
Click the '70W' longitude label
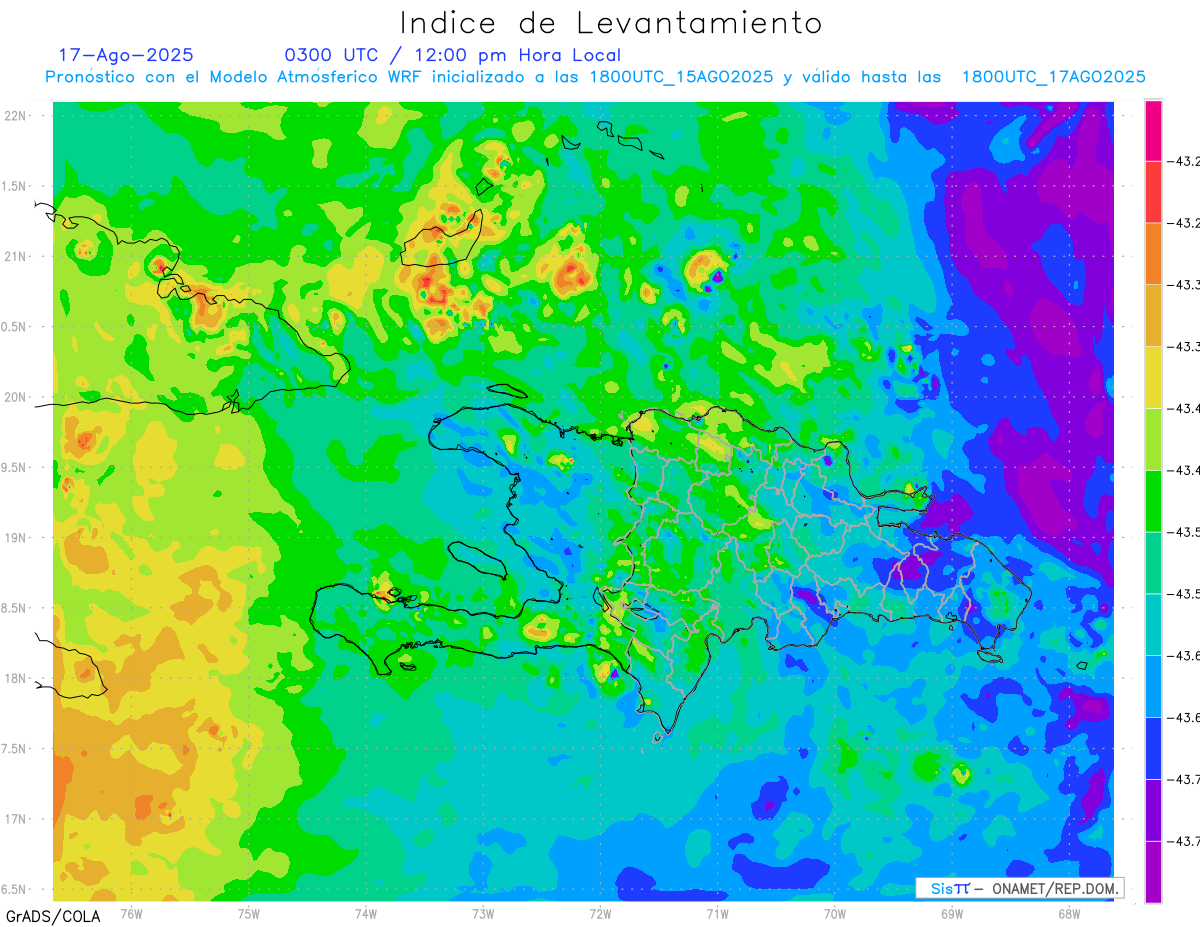click(x=835, y=913)
